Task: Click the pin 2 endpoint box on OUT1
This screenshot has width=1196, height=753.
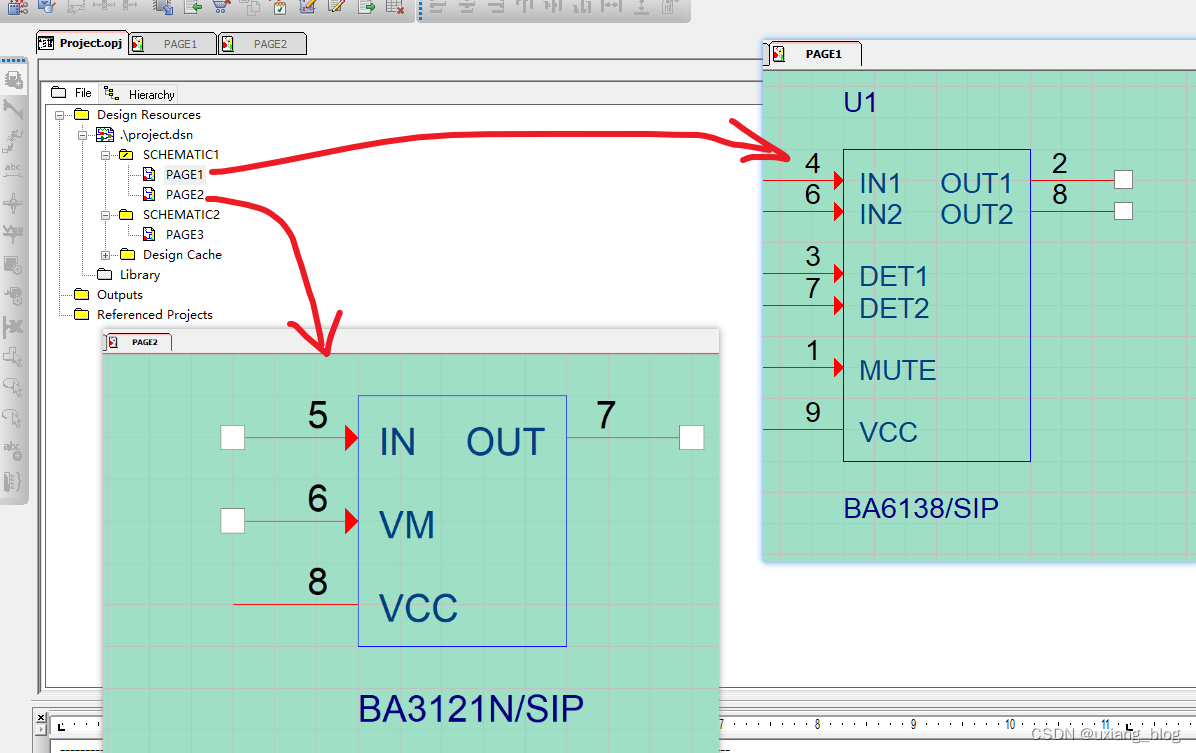Action: click(1124, 180)
